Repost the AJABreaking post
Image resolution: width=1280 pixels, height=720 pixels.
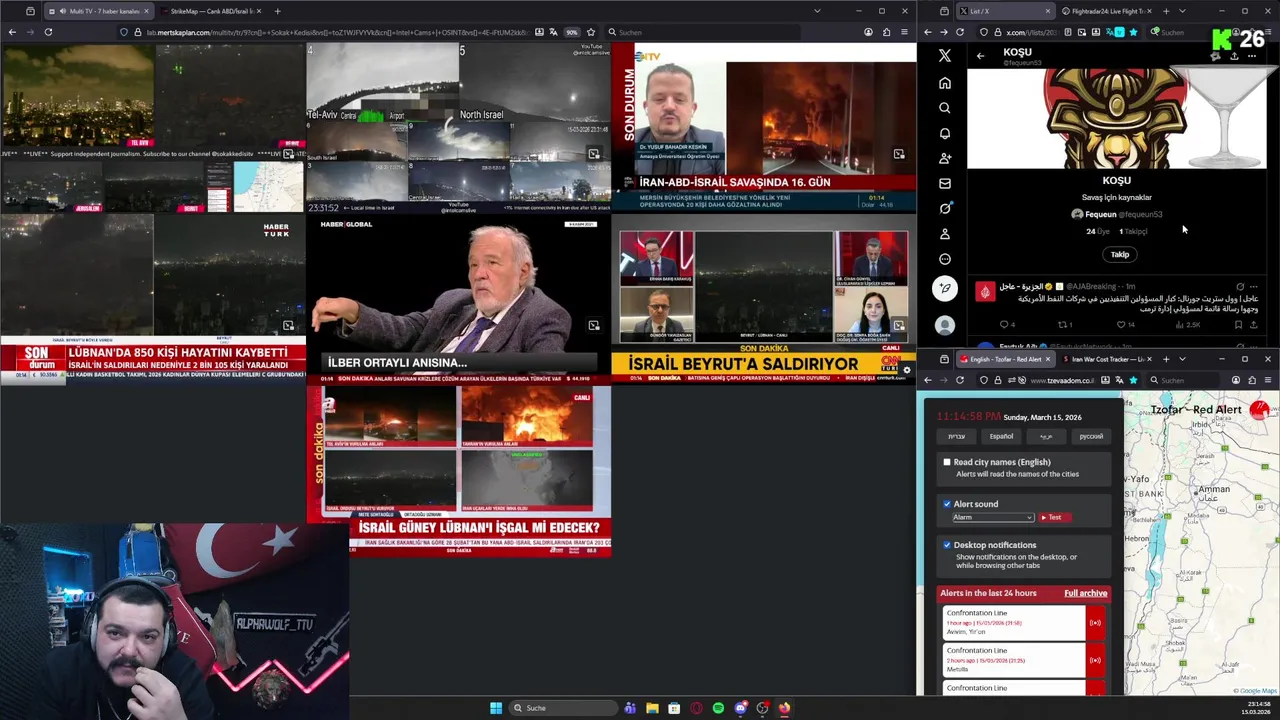click(x=1063, y=324)
